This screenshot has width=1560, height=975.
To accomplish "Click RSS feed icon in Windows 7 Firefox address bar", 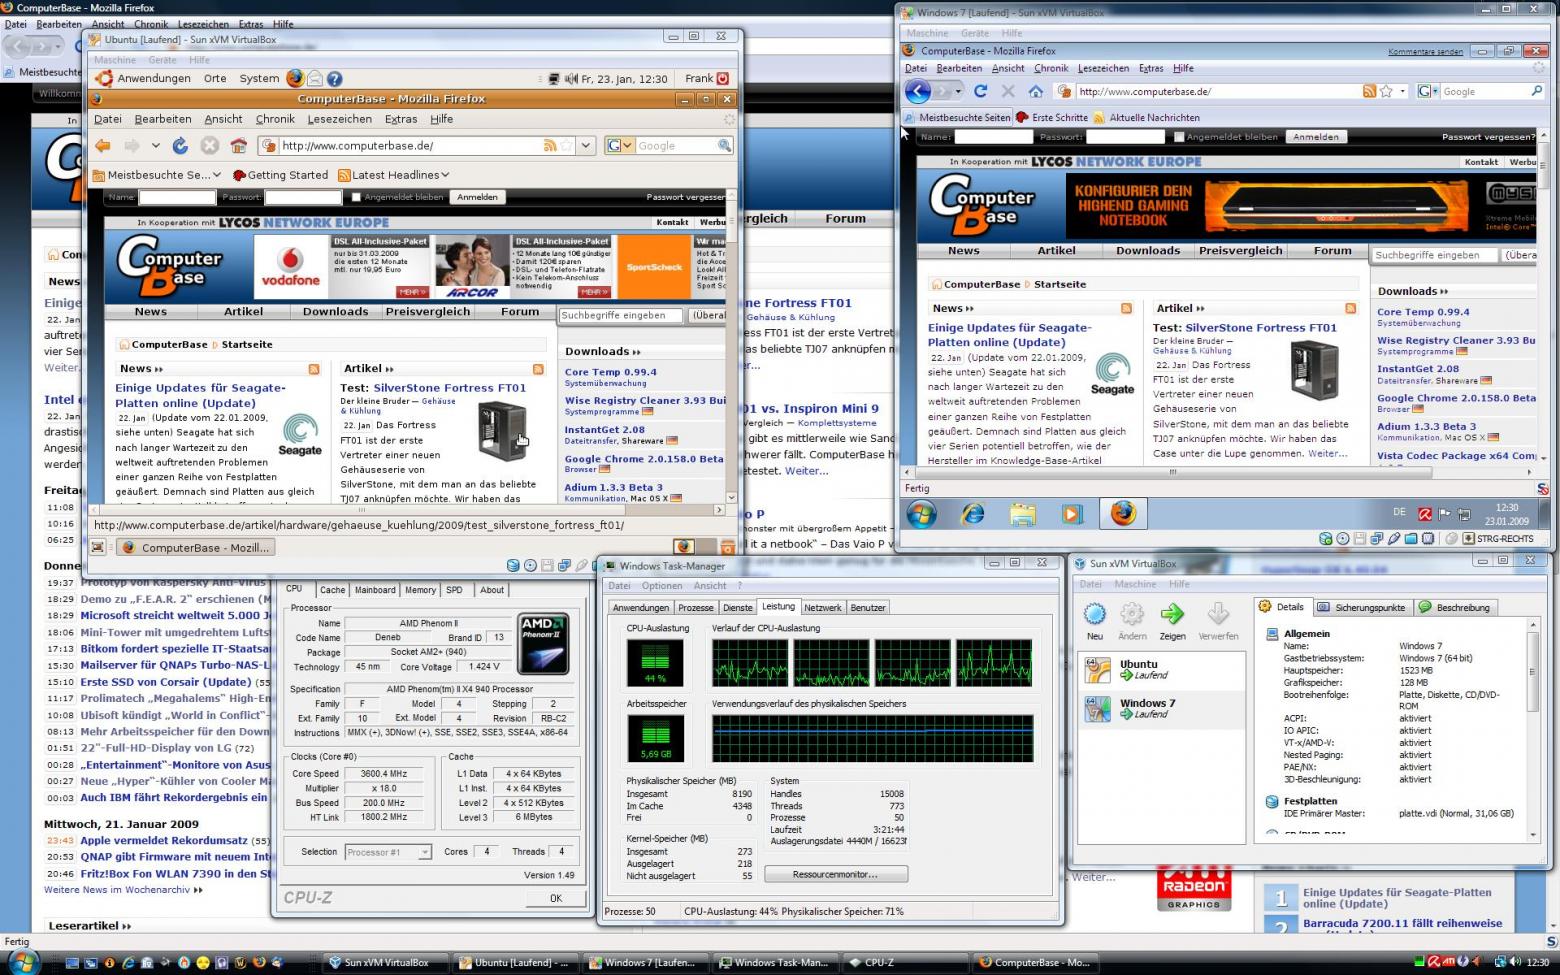I will 1369,91.
